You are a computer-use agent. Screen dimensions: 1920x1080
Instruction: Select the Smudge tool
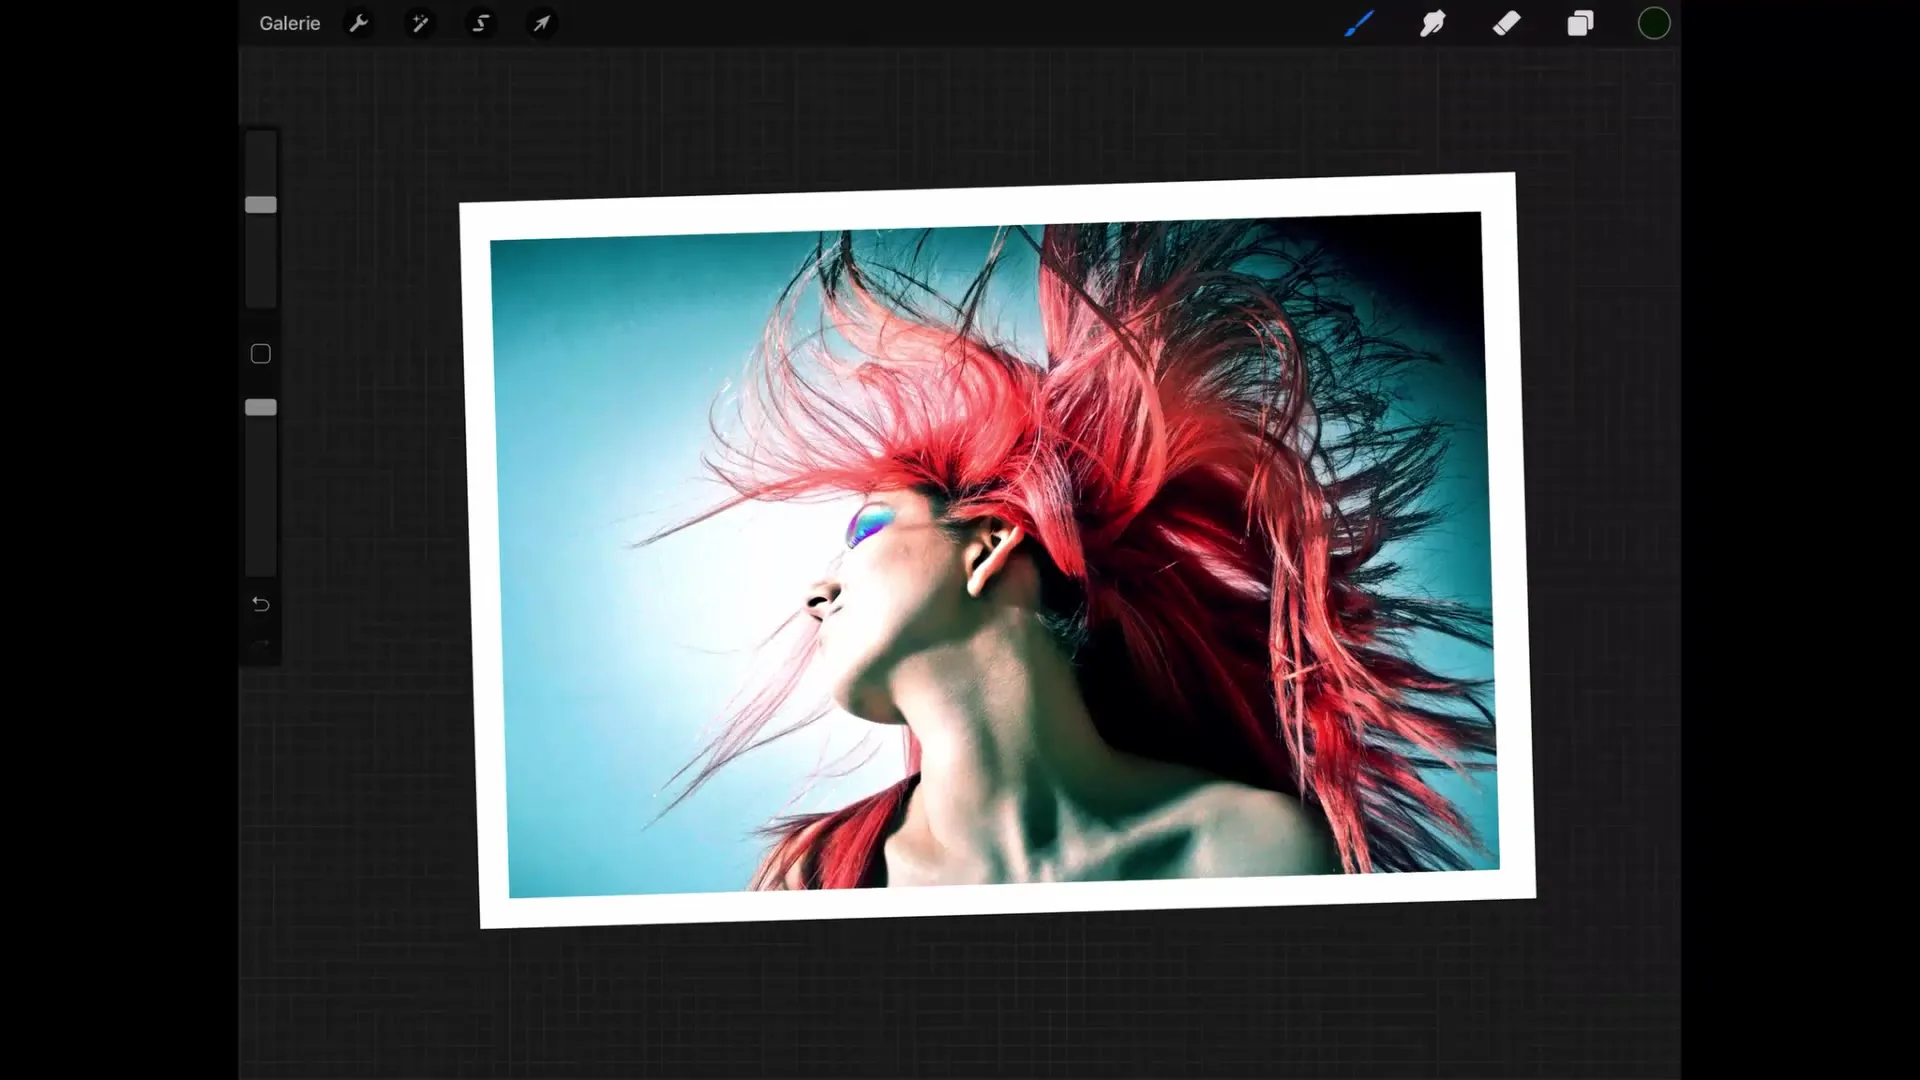click(1432, 23)
